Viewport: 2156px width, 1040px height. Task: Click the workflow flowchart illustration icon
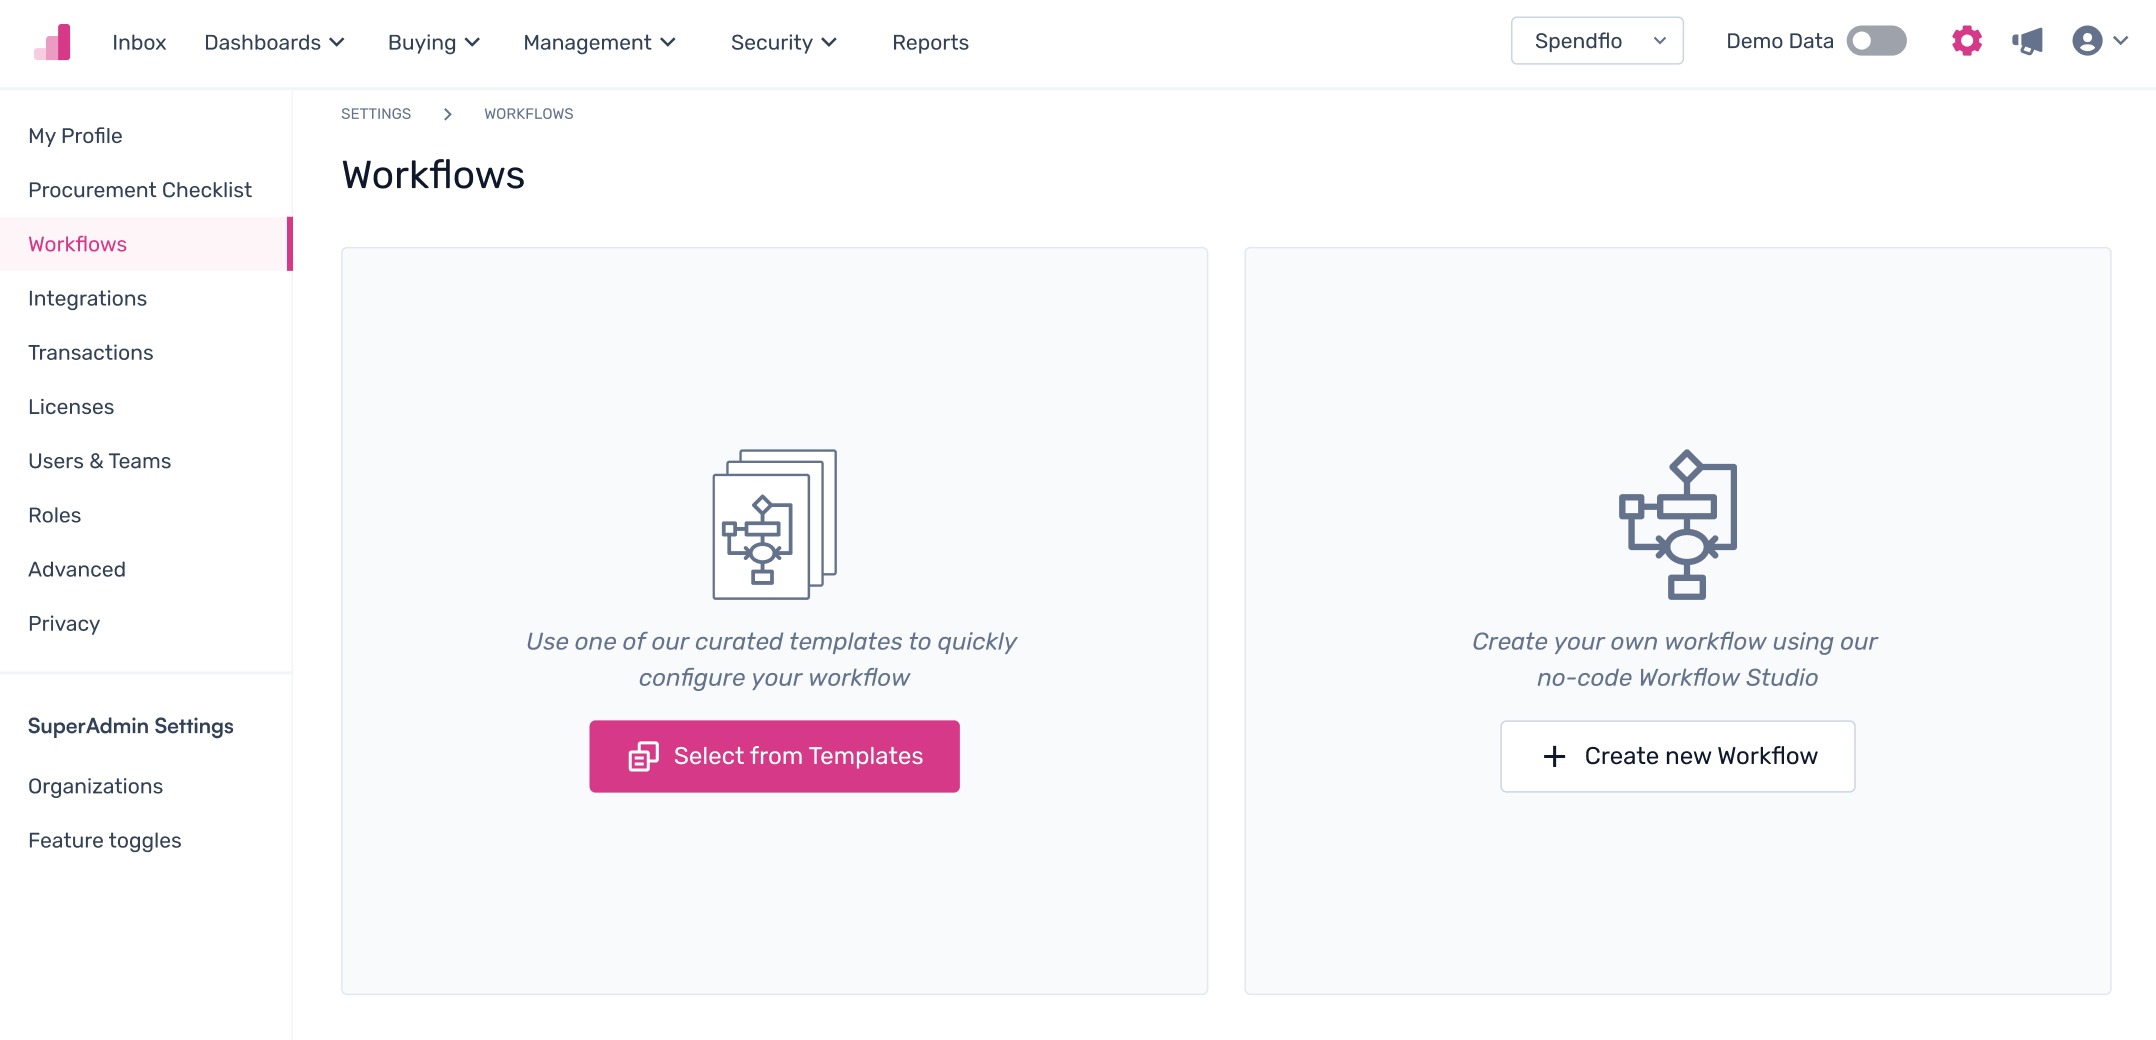(x=1678, y=524)
